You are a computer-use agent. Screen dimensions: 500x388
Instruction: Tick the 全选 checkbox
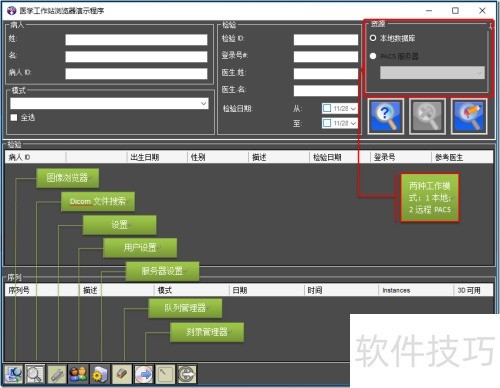pos(14,117)
